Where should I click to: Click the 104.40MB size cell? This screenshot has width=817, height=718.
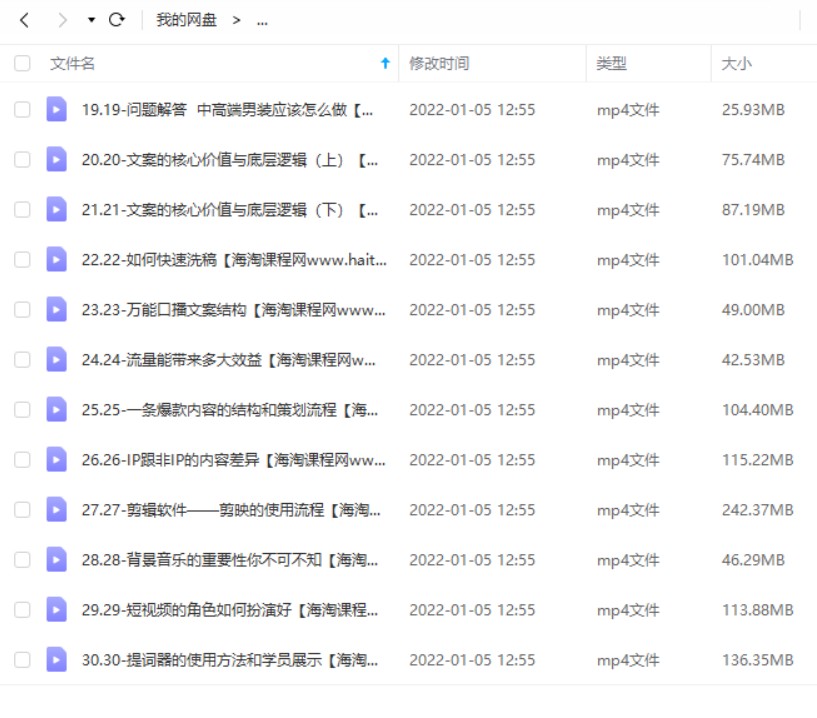tap(758, 410)
